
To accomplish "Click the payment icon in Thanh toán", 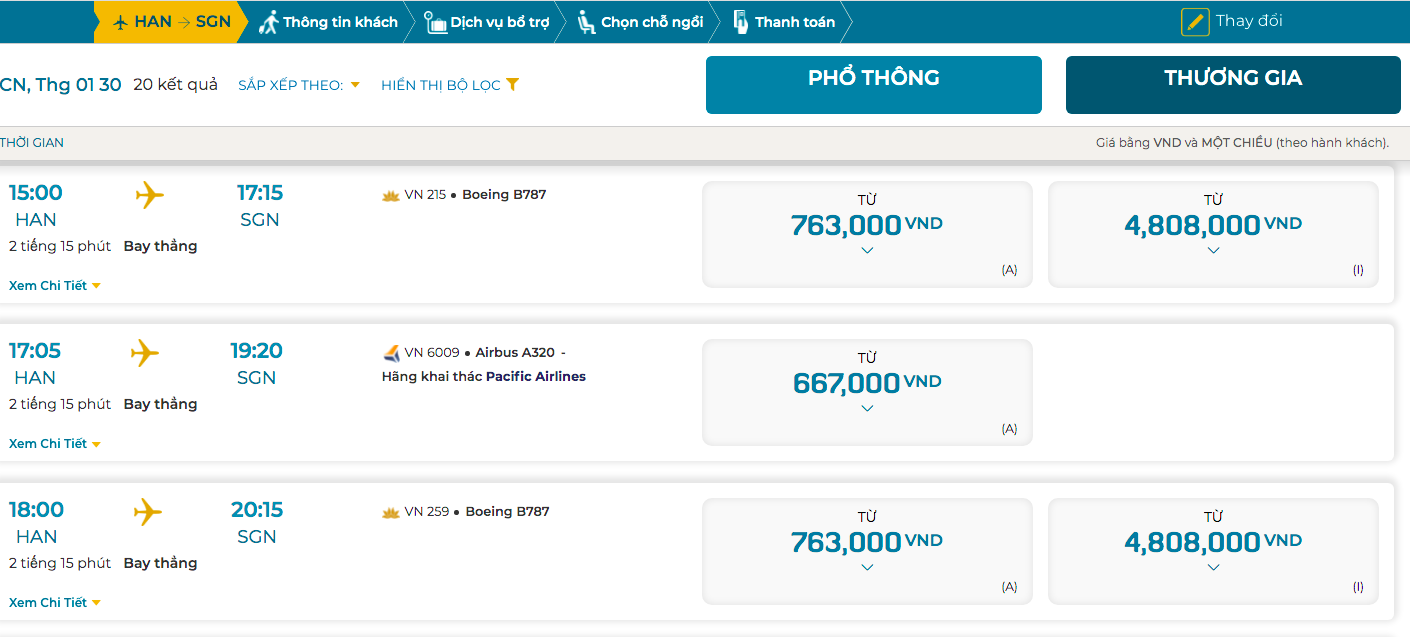I will pyautogui.click(x=741, y=22).
